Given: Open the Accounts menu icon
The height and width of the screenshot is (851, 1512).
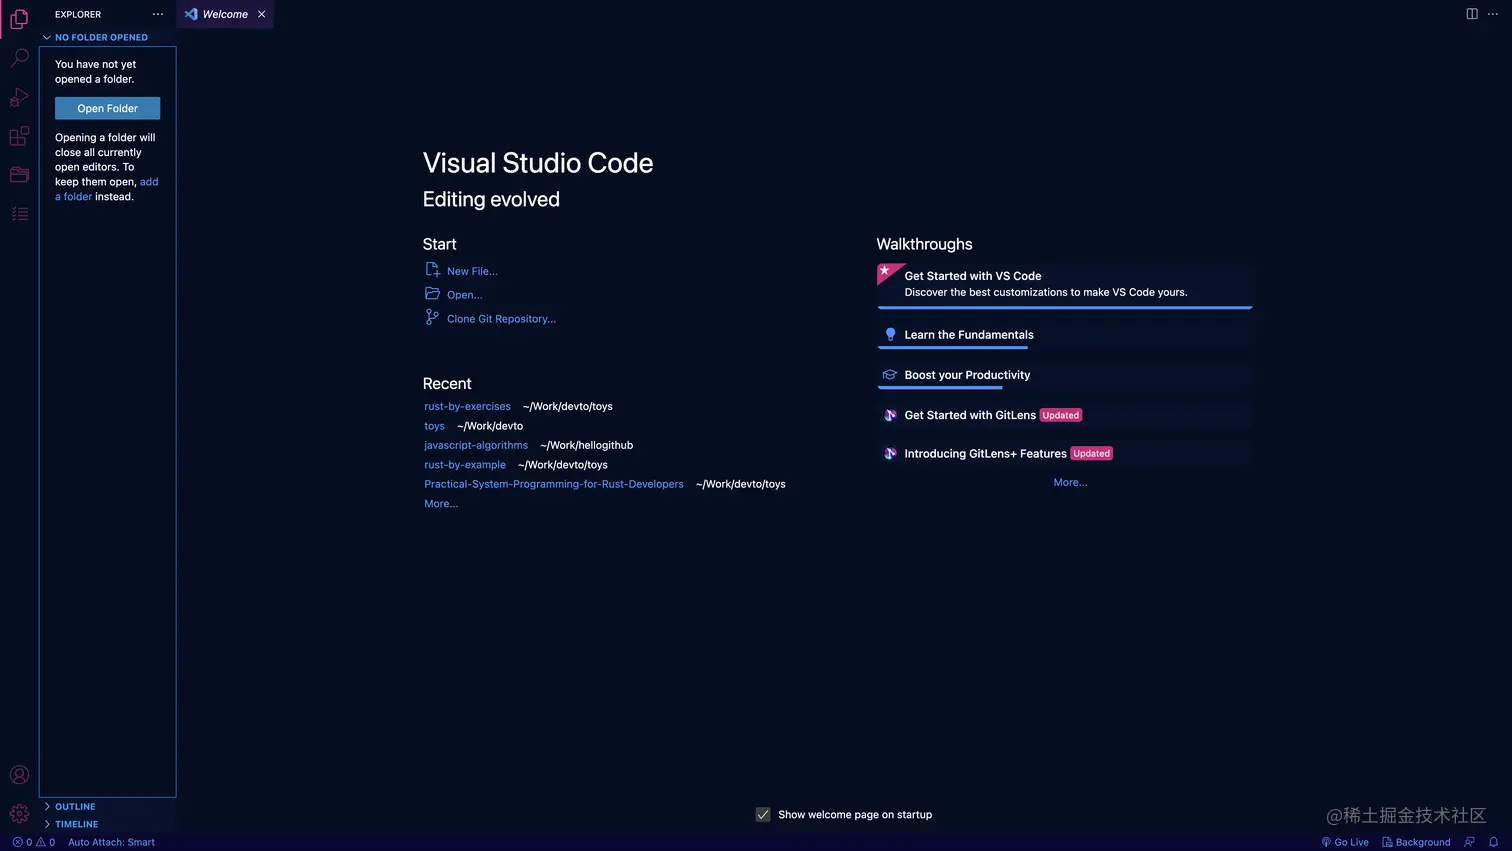Looking at the screenshot, I should click(x=19, y=775).
